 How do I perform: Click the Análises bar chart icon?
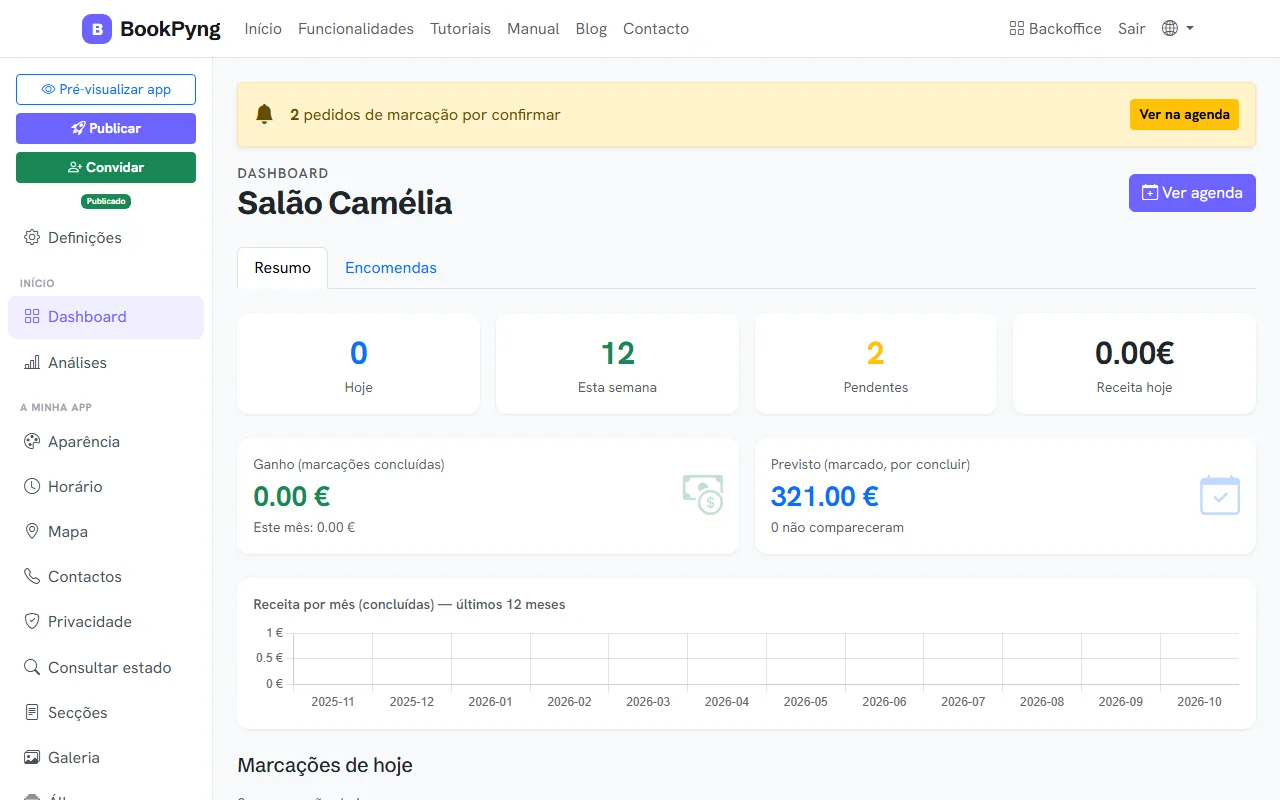31,362
